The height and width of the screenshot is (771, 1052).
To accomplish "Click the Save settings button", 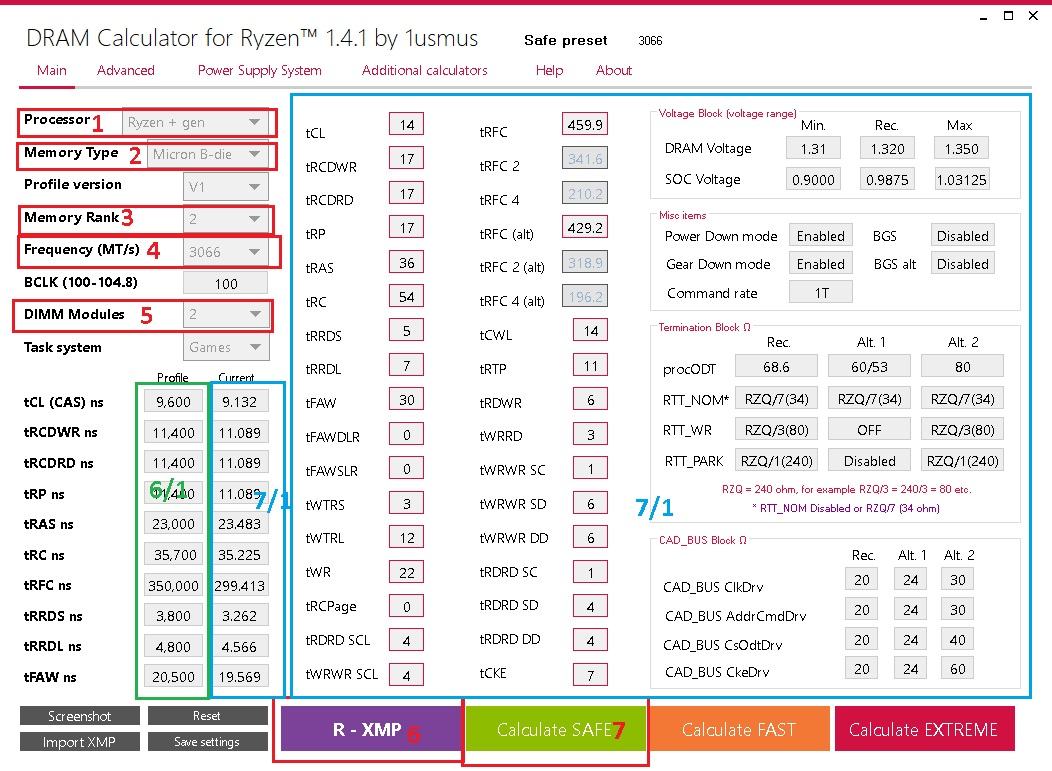I will click(207, 741).
